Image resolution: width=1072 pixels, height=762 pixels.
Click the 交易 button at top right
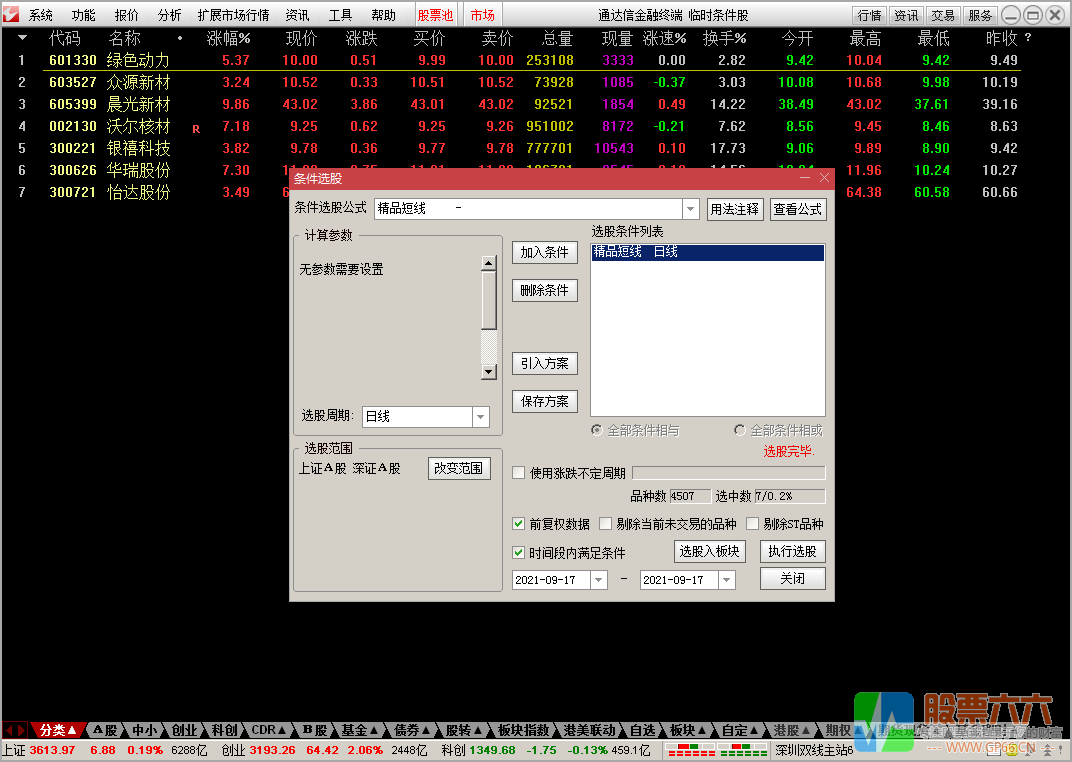click(943, 15)
